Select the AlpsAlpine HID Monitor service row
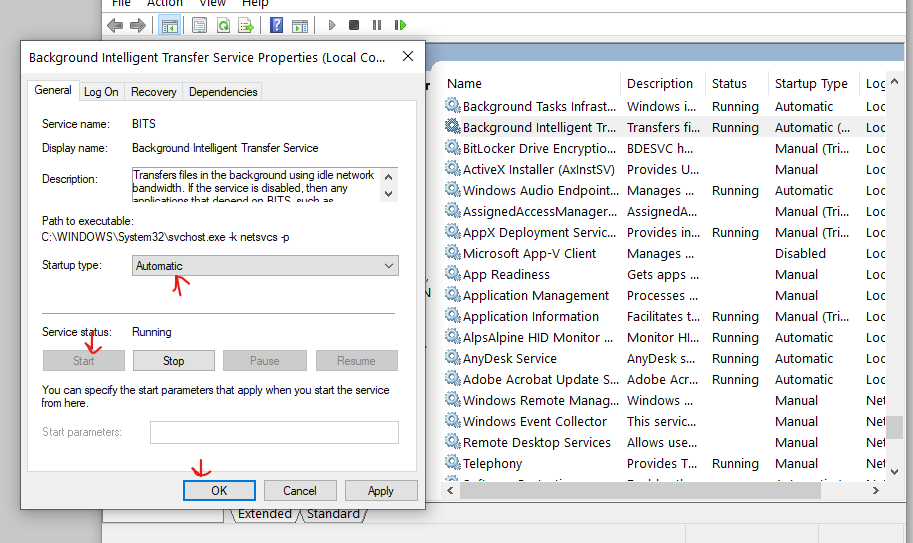This screenshot has width=913, height=543. click(664, 337)
